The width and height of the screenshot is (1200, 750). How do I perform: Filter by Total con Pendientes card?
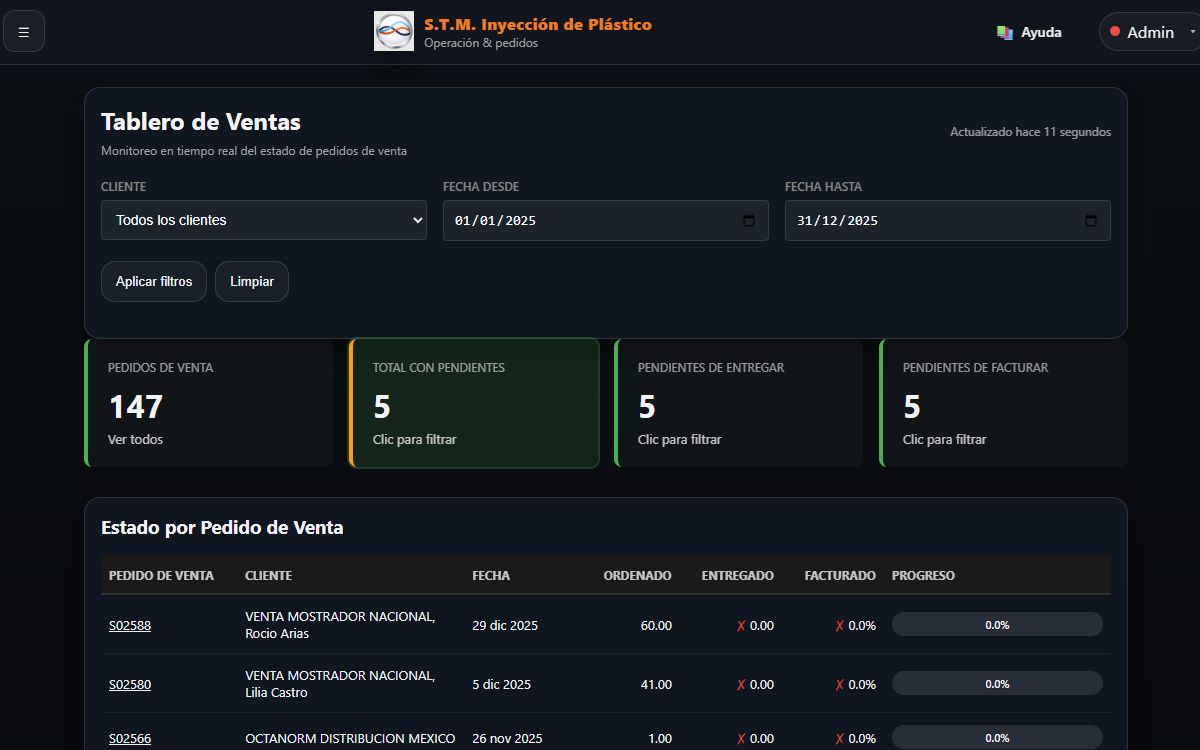click(474, 403)
